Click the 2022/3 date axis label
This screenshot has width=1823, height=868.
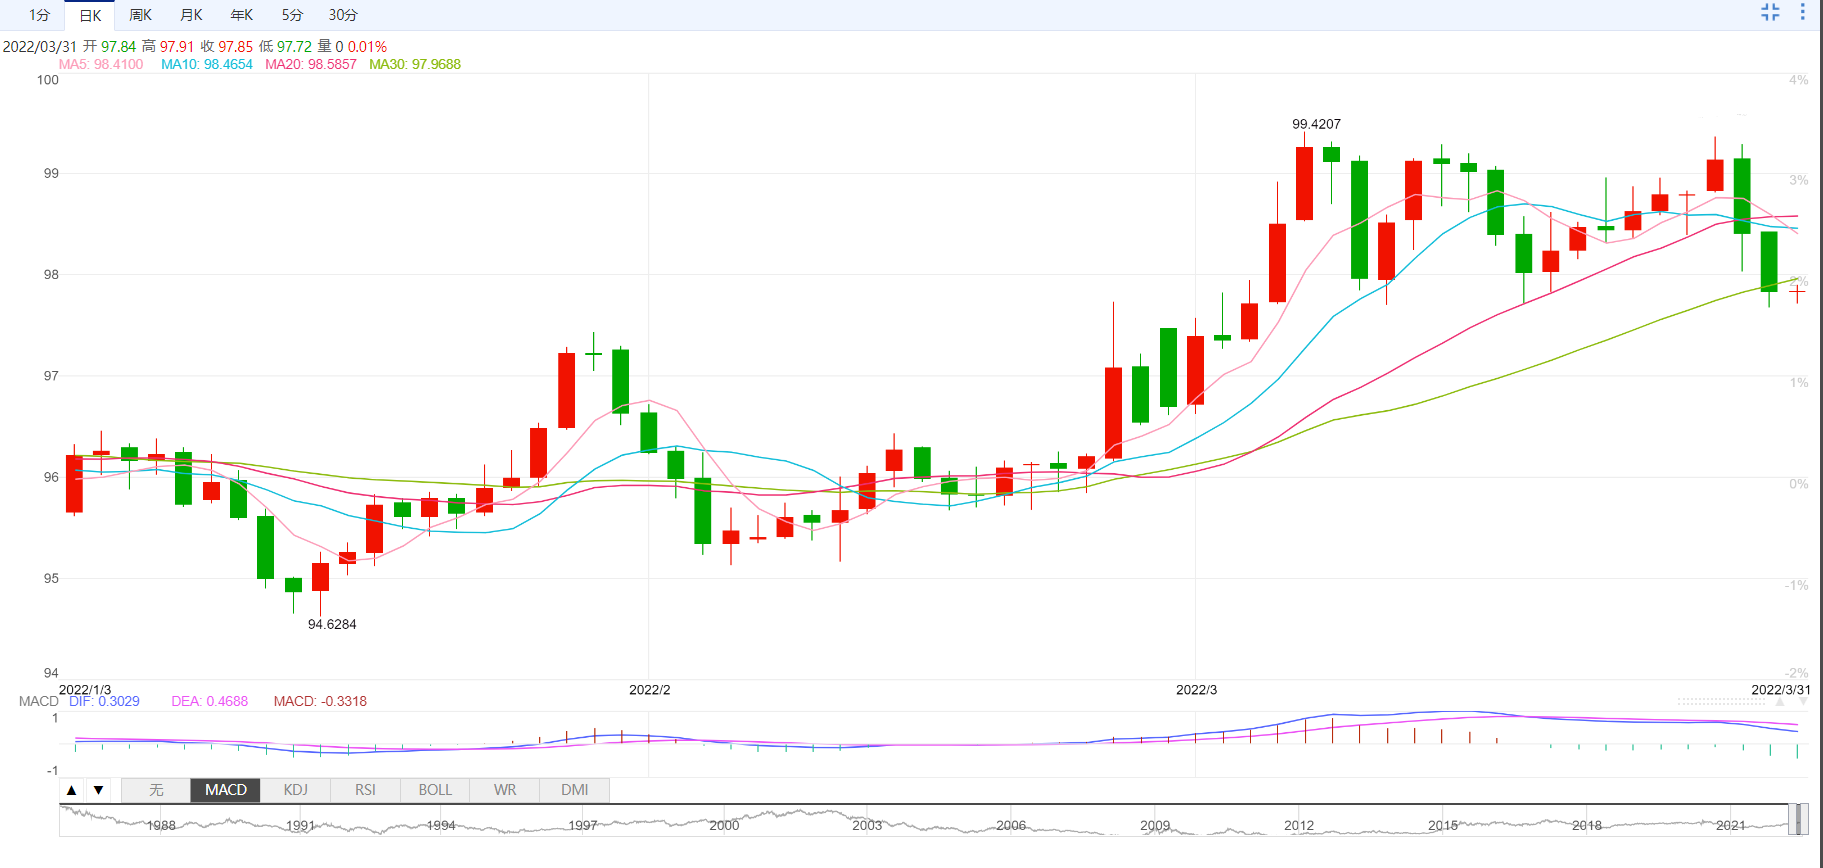(x=1197, y=690)
